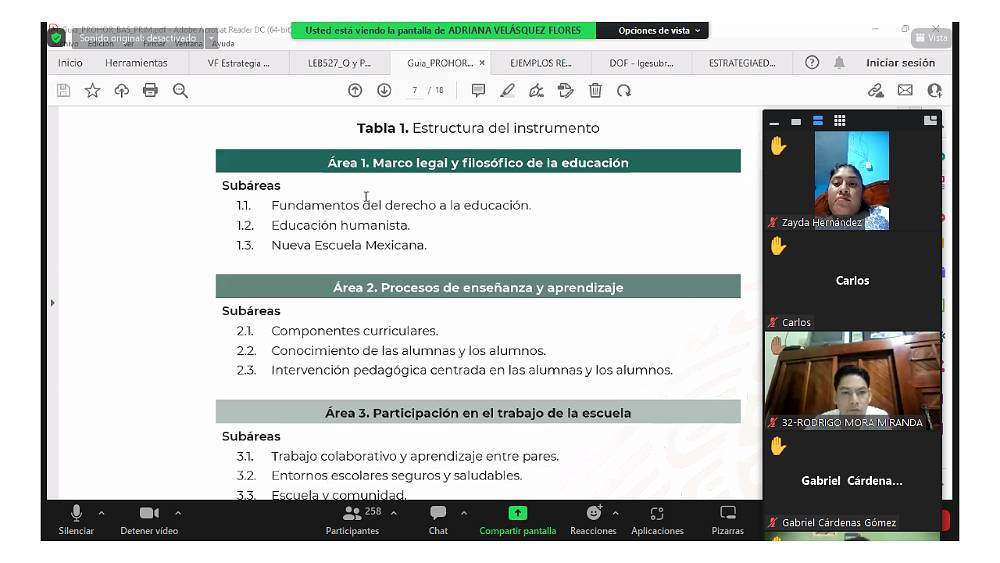Image resolution: width=1000 pixels, height=563 pixels.
Task: Switch to the DOF document tab
Action: (640, 63)
